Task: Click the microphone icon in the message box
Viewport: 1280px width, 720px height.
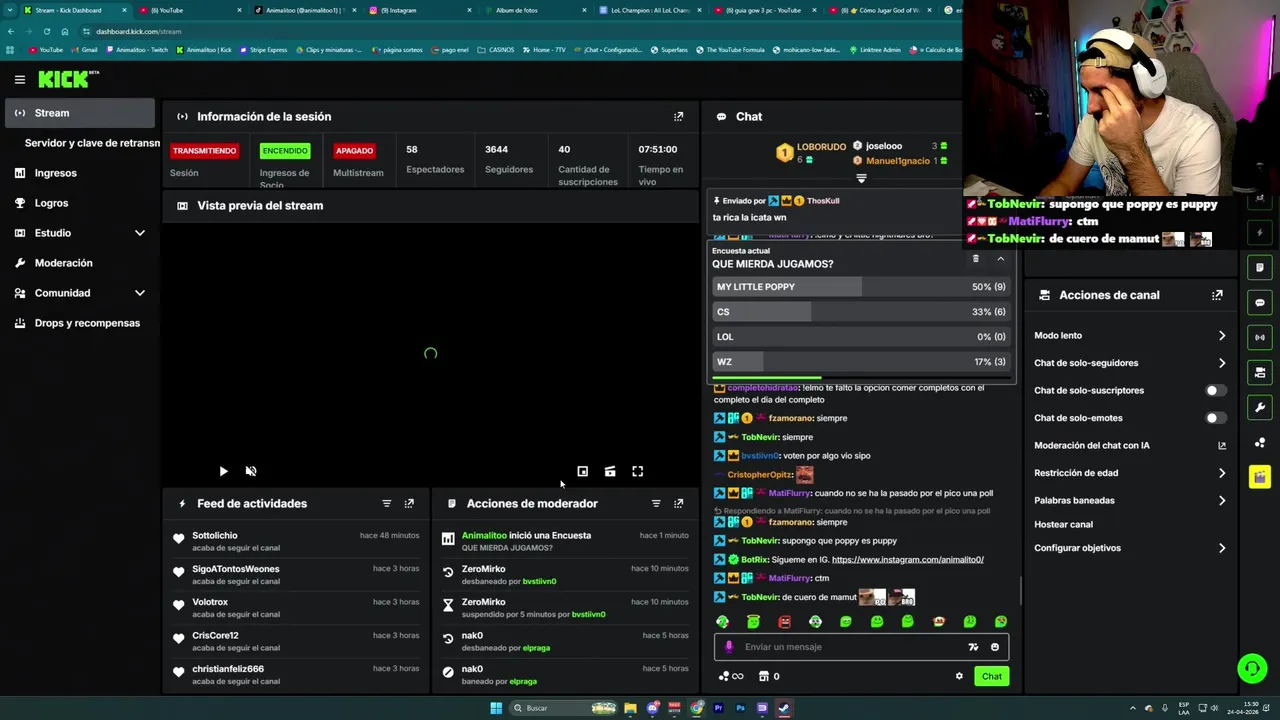Action: tap(729, 647)
